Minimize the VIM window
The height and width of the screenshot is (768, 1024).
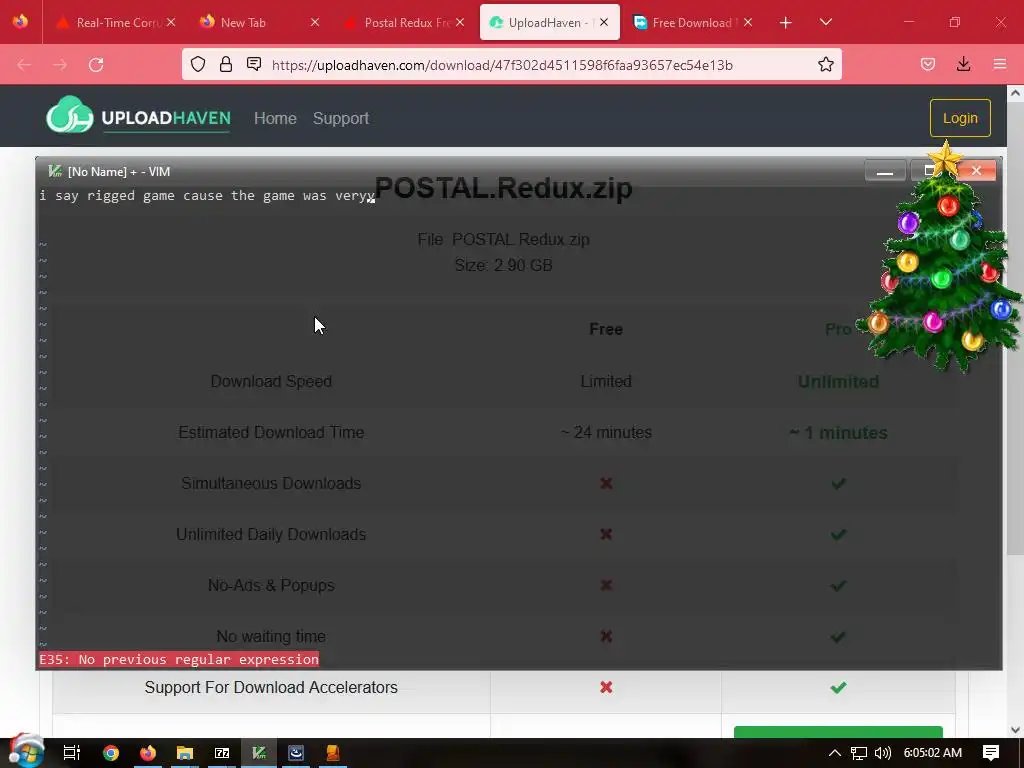[x=885, y=170]
